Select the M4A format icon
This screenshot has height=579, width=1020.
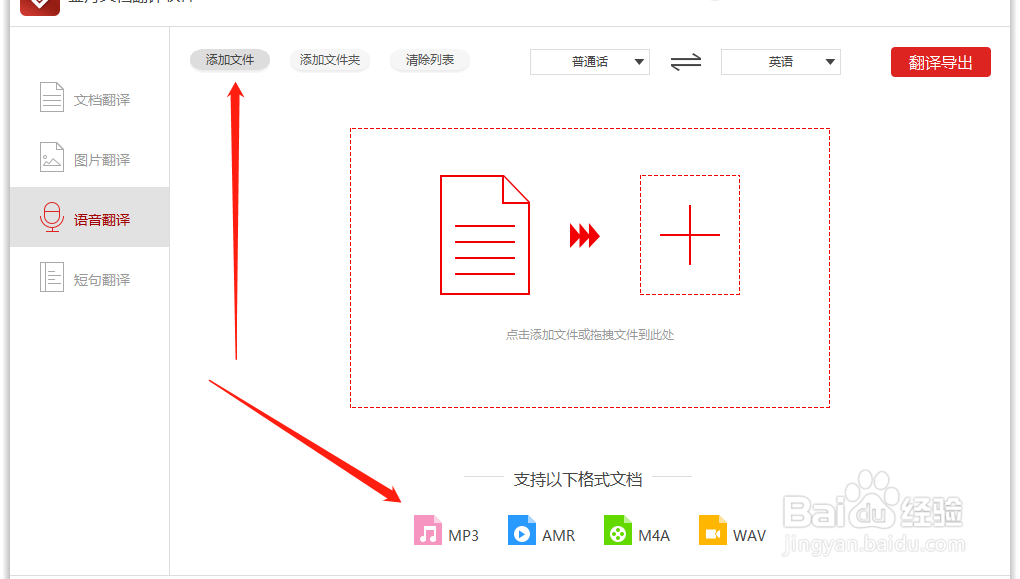tap(617, 532)
